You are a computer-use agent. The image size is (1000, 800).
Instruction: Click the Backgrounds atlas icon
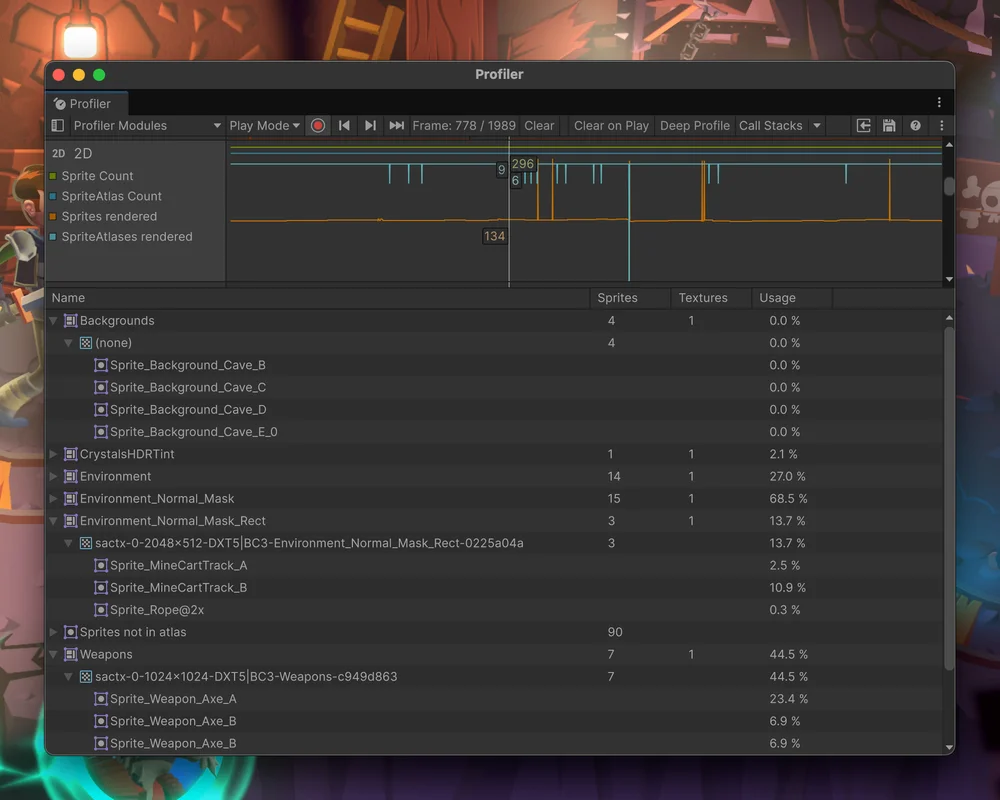(71, 321)
